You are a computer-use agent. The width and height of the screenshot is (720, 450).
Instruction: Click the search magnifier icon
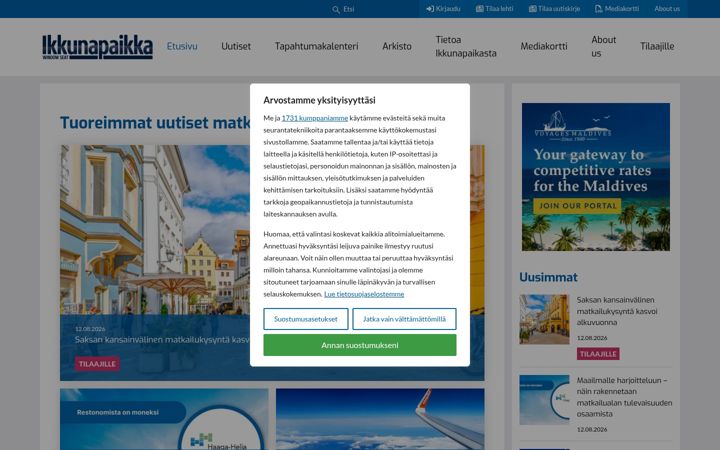coord(336,9)
